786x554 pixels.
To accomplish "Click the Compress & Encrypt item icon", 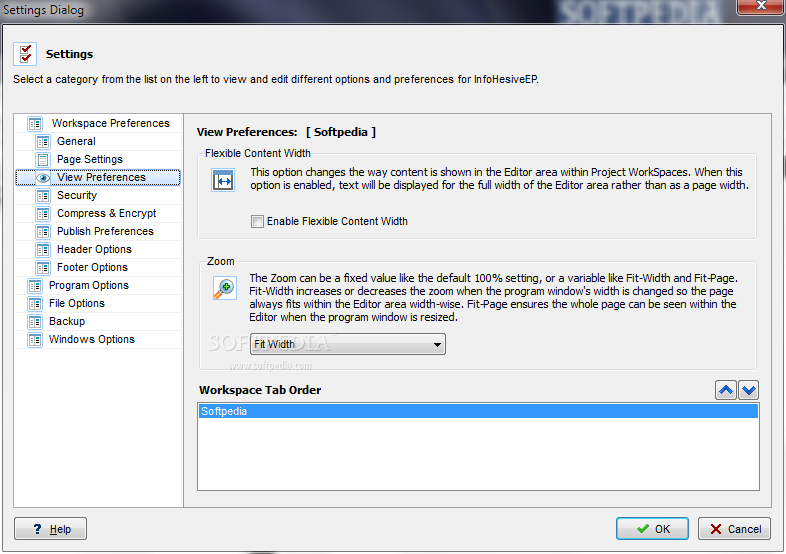I will pyautogui.click(x=43, y=214).
